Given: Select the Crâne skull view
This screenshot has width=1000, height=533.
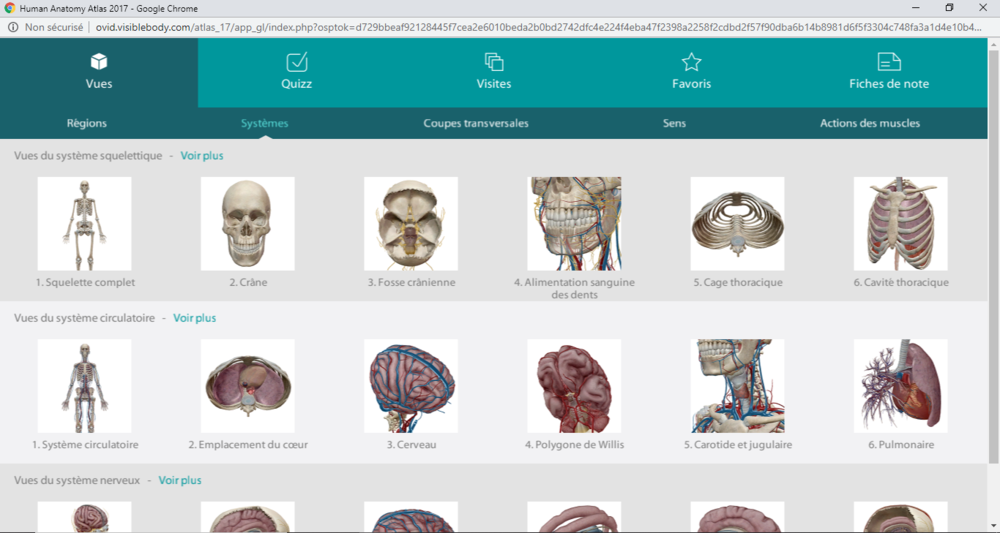Looking at the screenshot, I should [x=247, y=224].
